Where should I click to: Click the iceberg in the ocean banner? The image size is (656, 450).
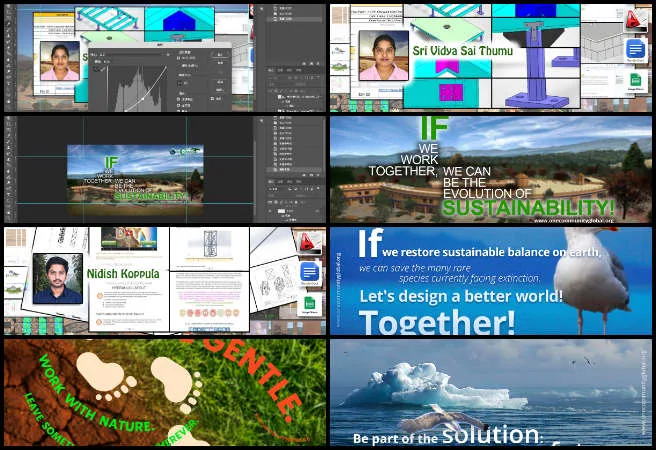pyautogui.click(x=433, y=386)
